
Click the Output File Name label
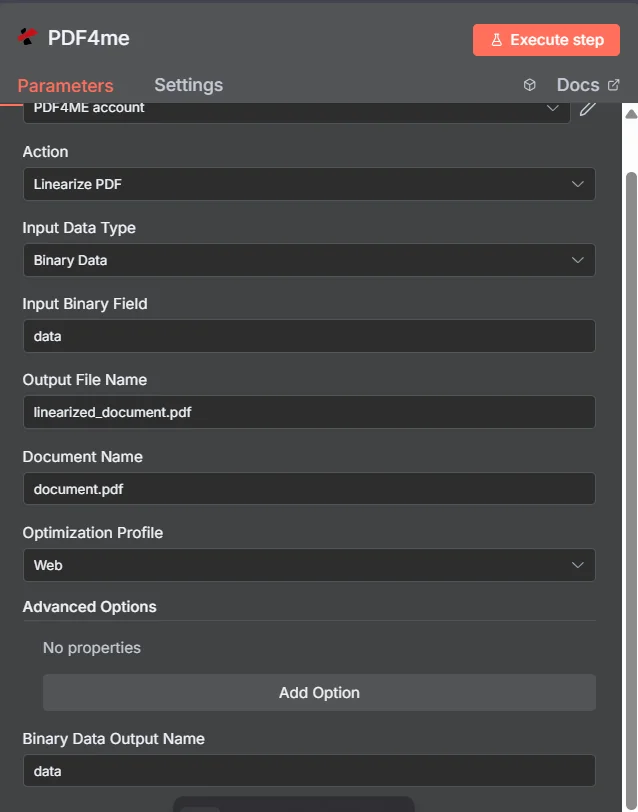point(85,380)
